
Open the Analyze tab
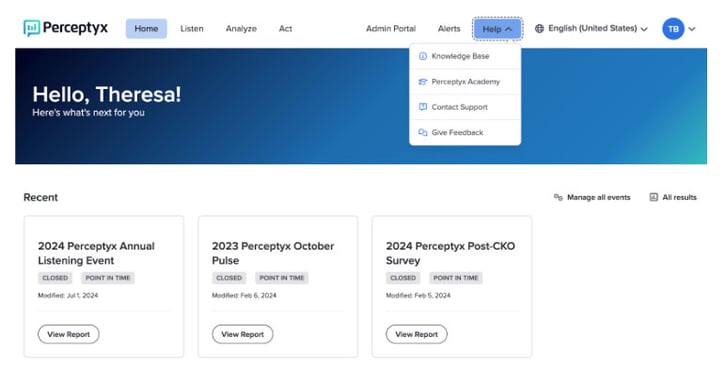tap(241, 29)
